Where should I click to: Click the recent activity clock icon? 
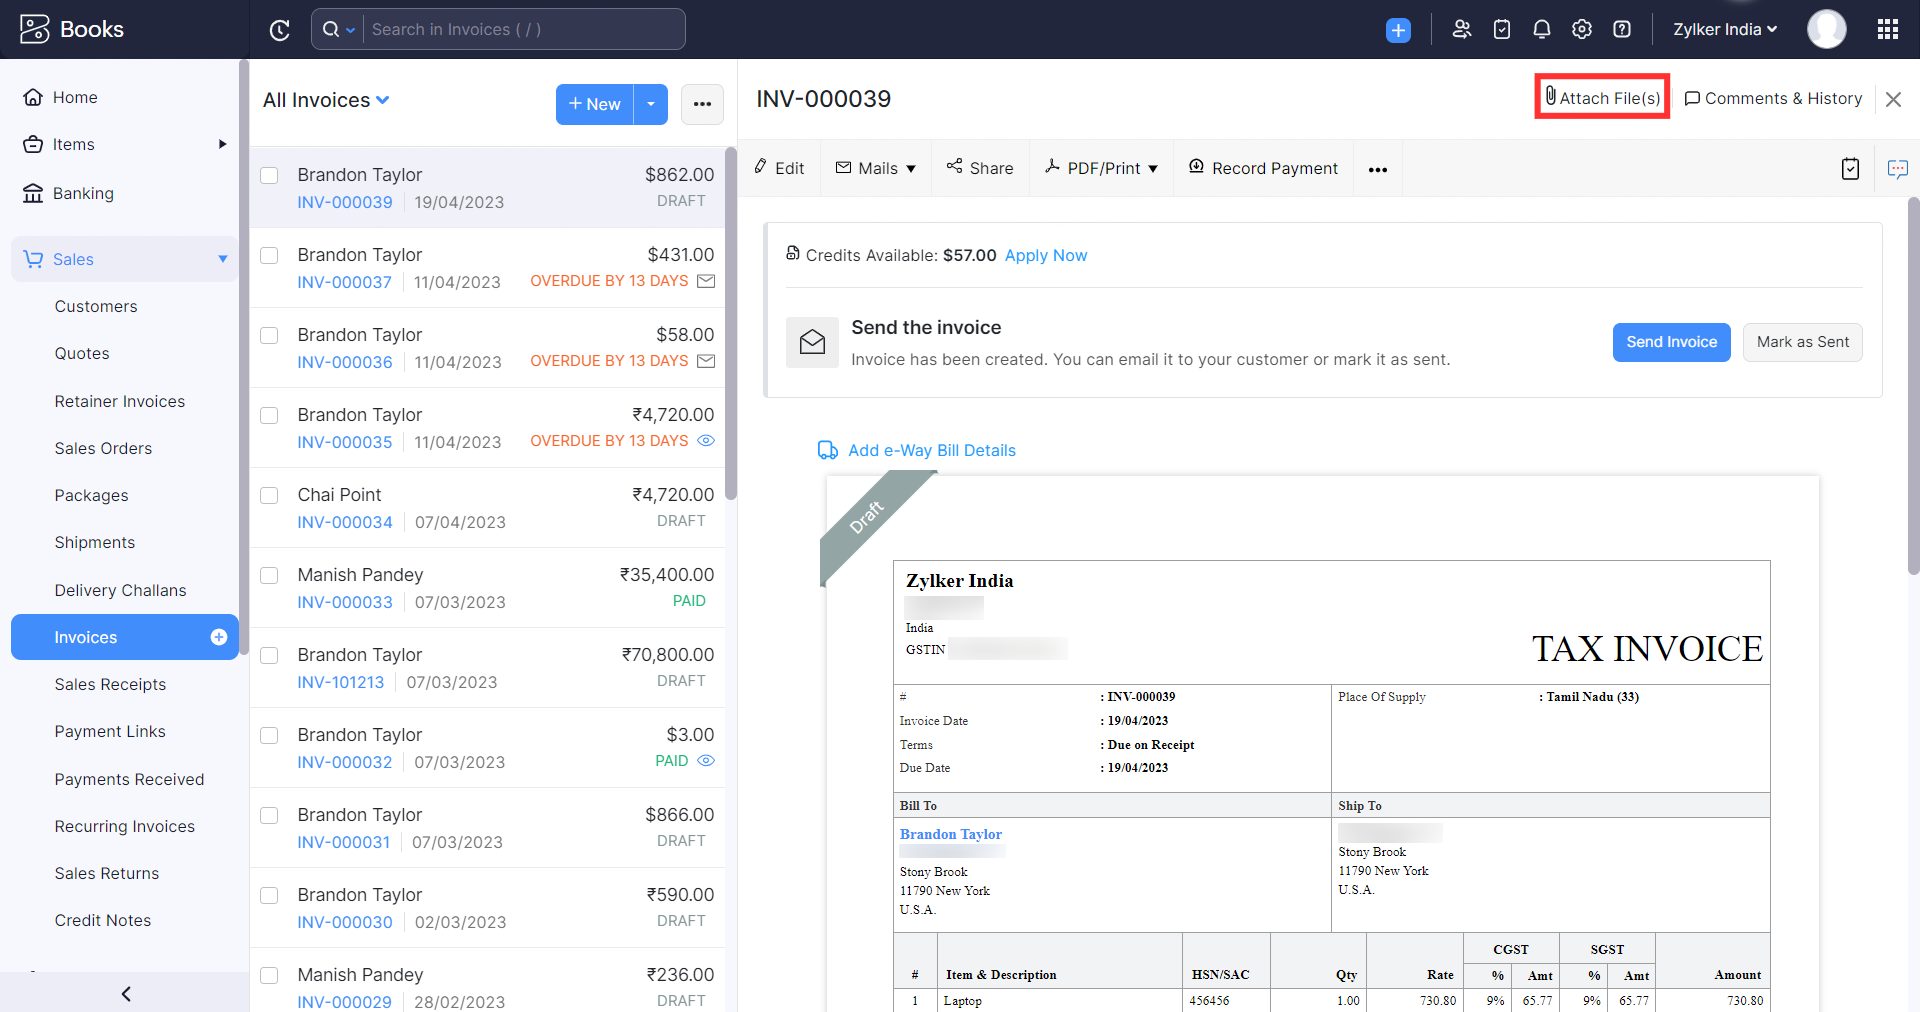pyautogui.click(x=280, y=30)
